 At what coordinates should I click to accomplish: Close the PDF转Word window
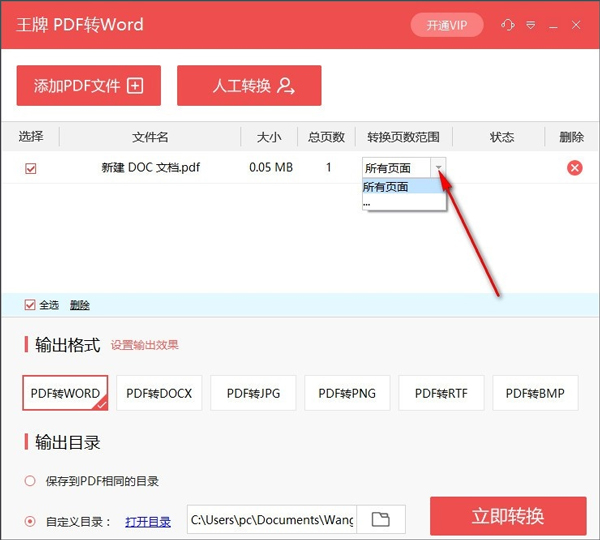576,25
